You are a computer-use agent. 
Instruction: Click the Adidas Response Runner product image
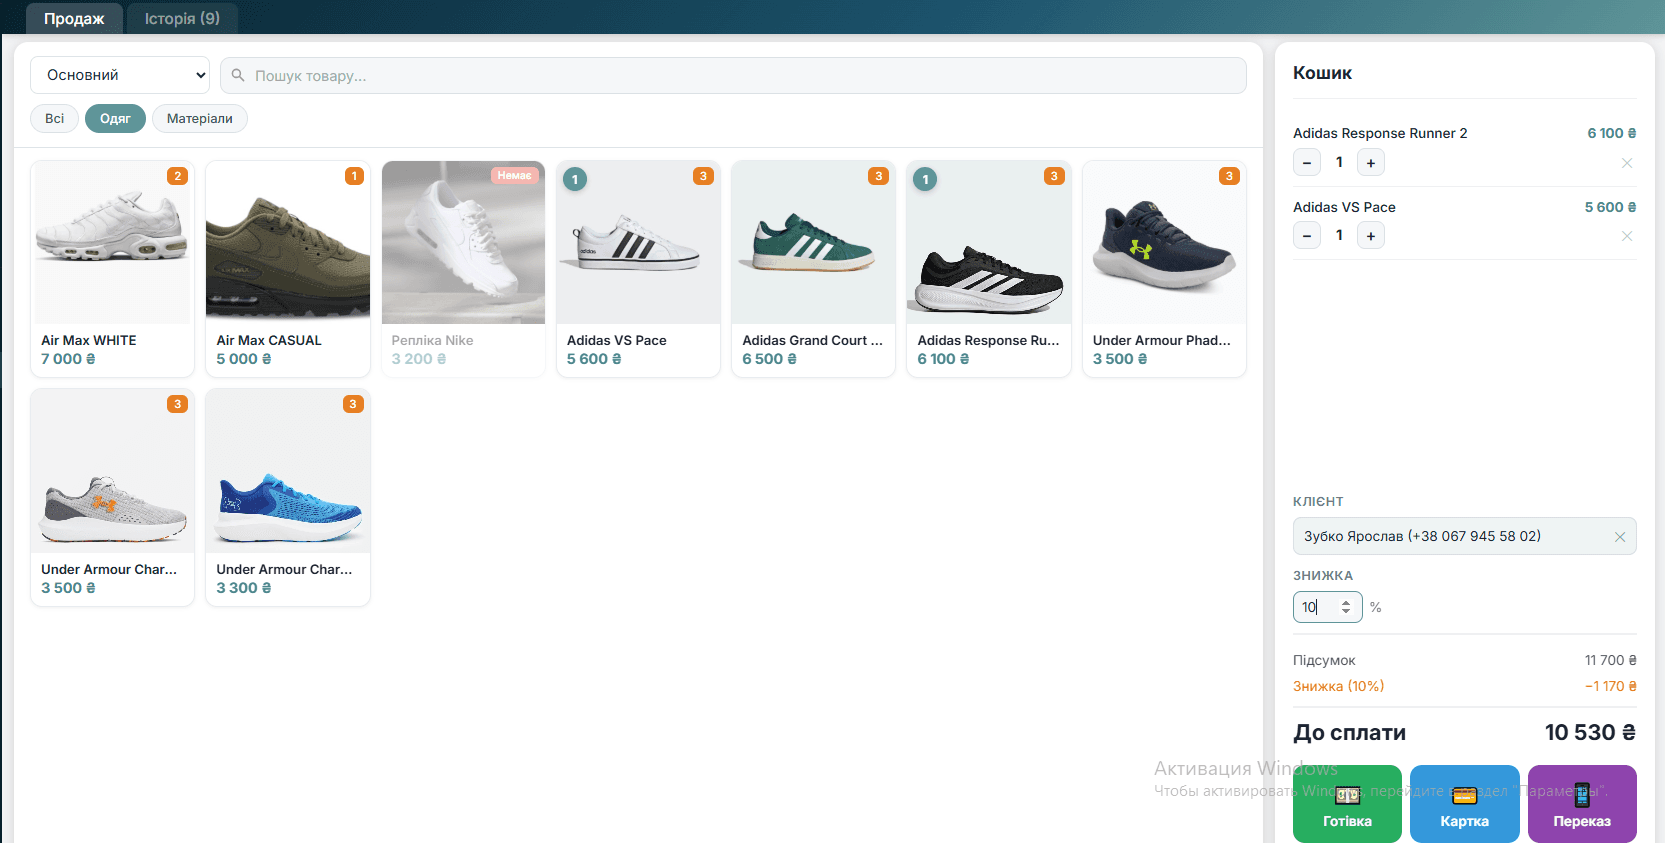tap(989, 242)
